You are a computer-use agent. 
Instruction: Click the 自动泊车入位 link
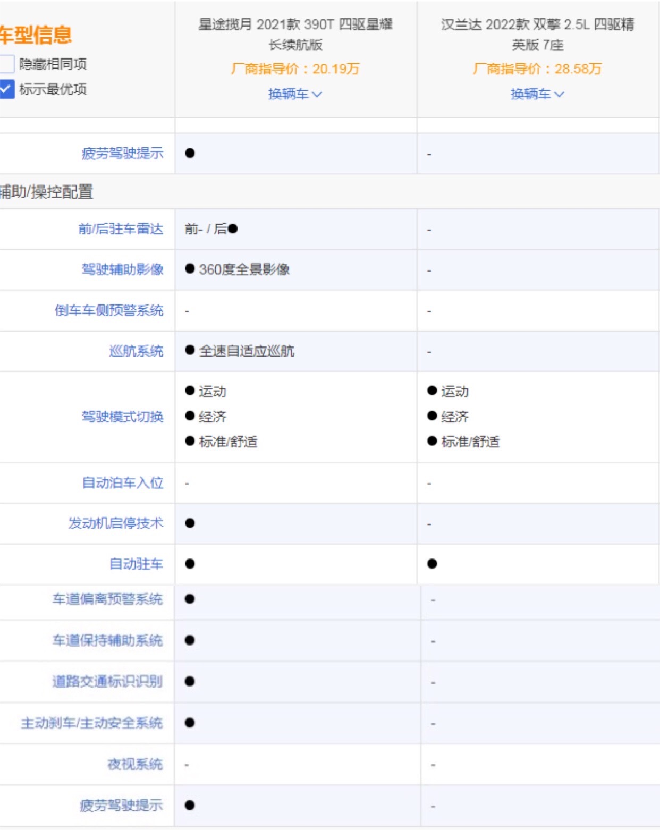click(x=122, y=483)
